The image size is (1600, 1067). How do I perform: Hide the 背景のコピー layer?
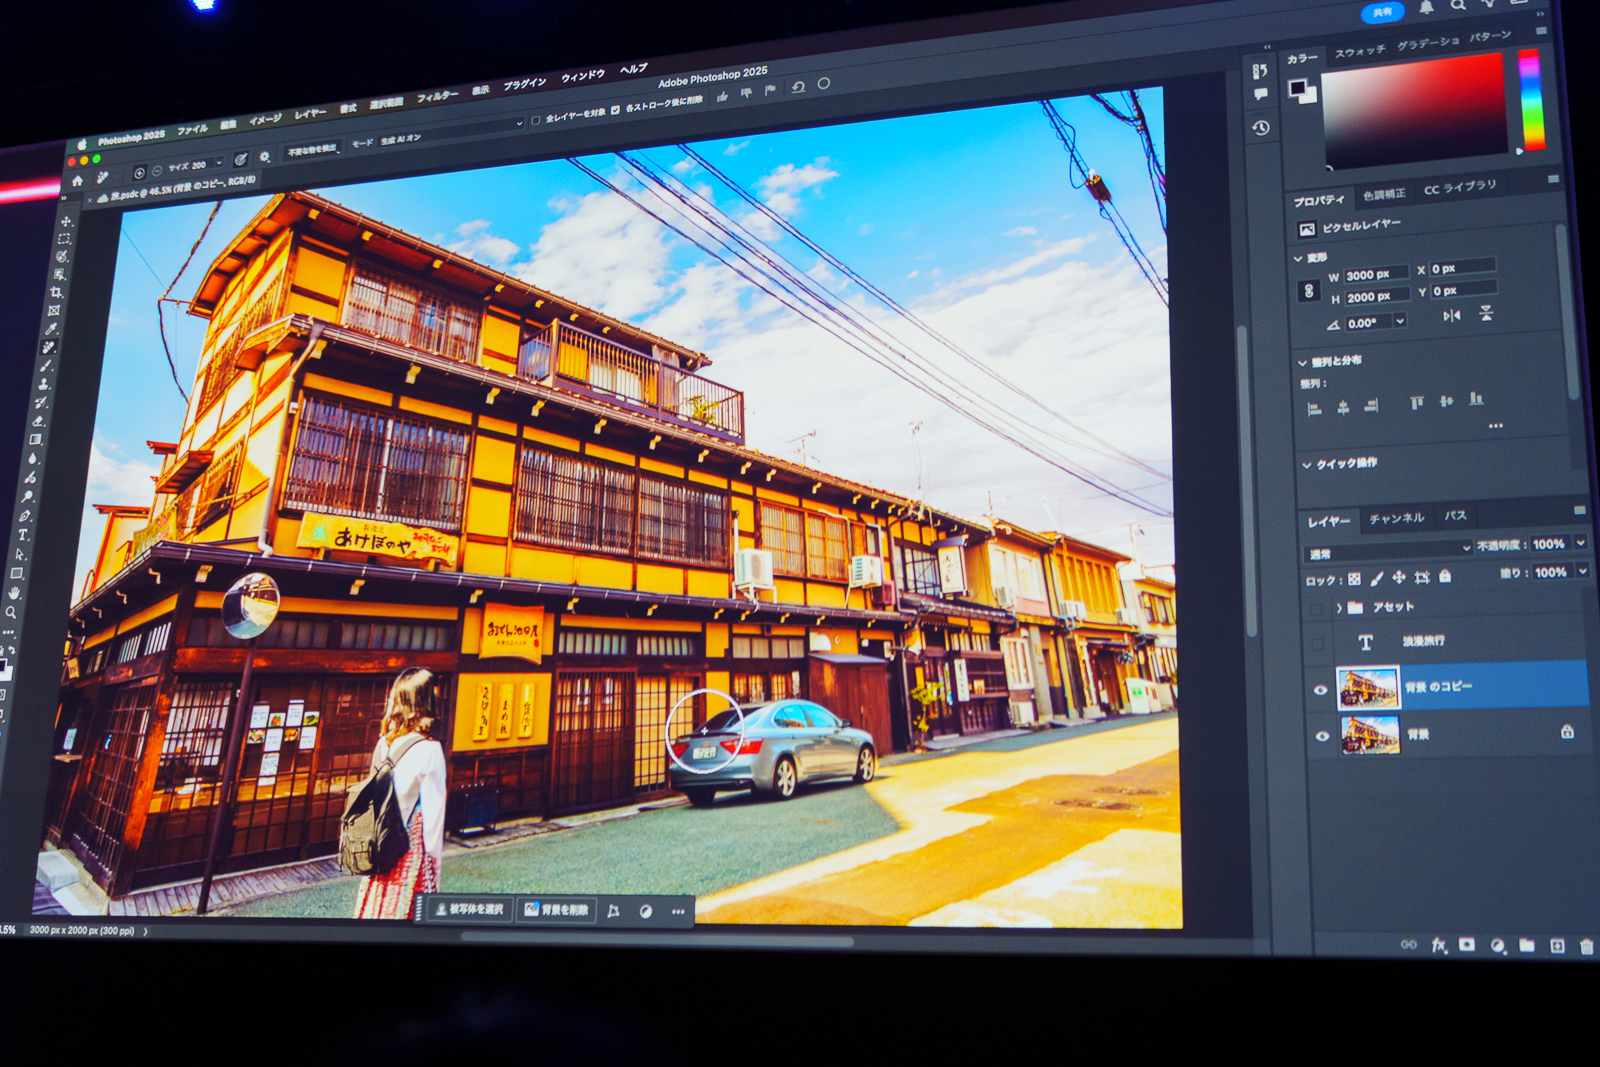click(x=1320, y=691)
